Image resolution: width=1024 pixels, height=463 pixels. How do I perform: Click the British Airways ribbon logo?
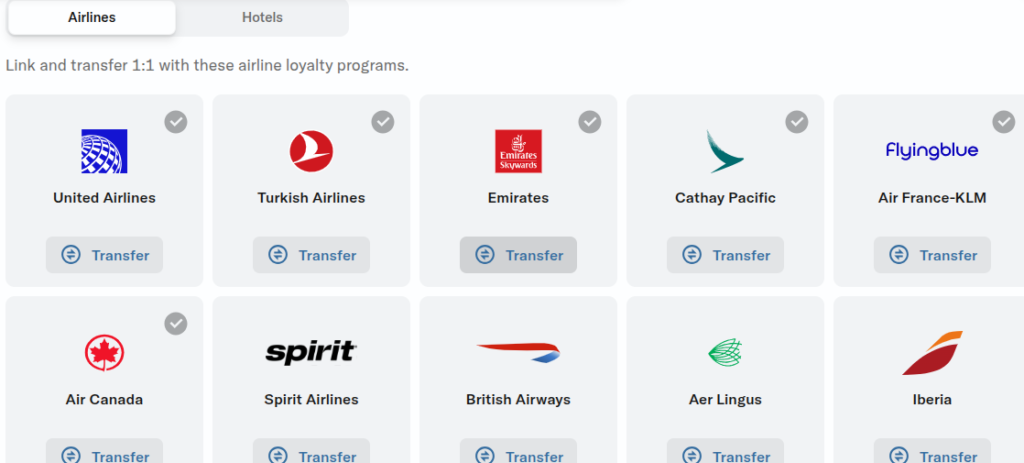(x=518, y=352)
